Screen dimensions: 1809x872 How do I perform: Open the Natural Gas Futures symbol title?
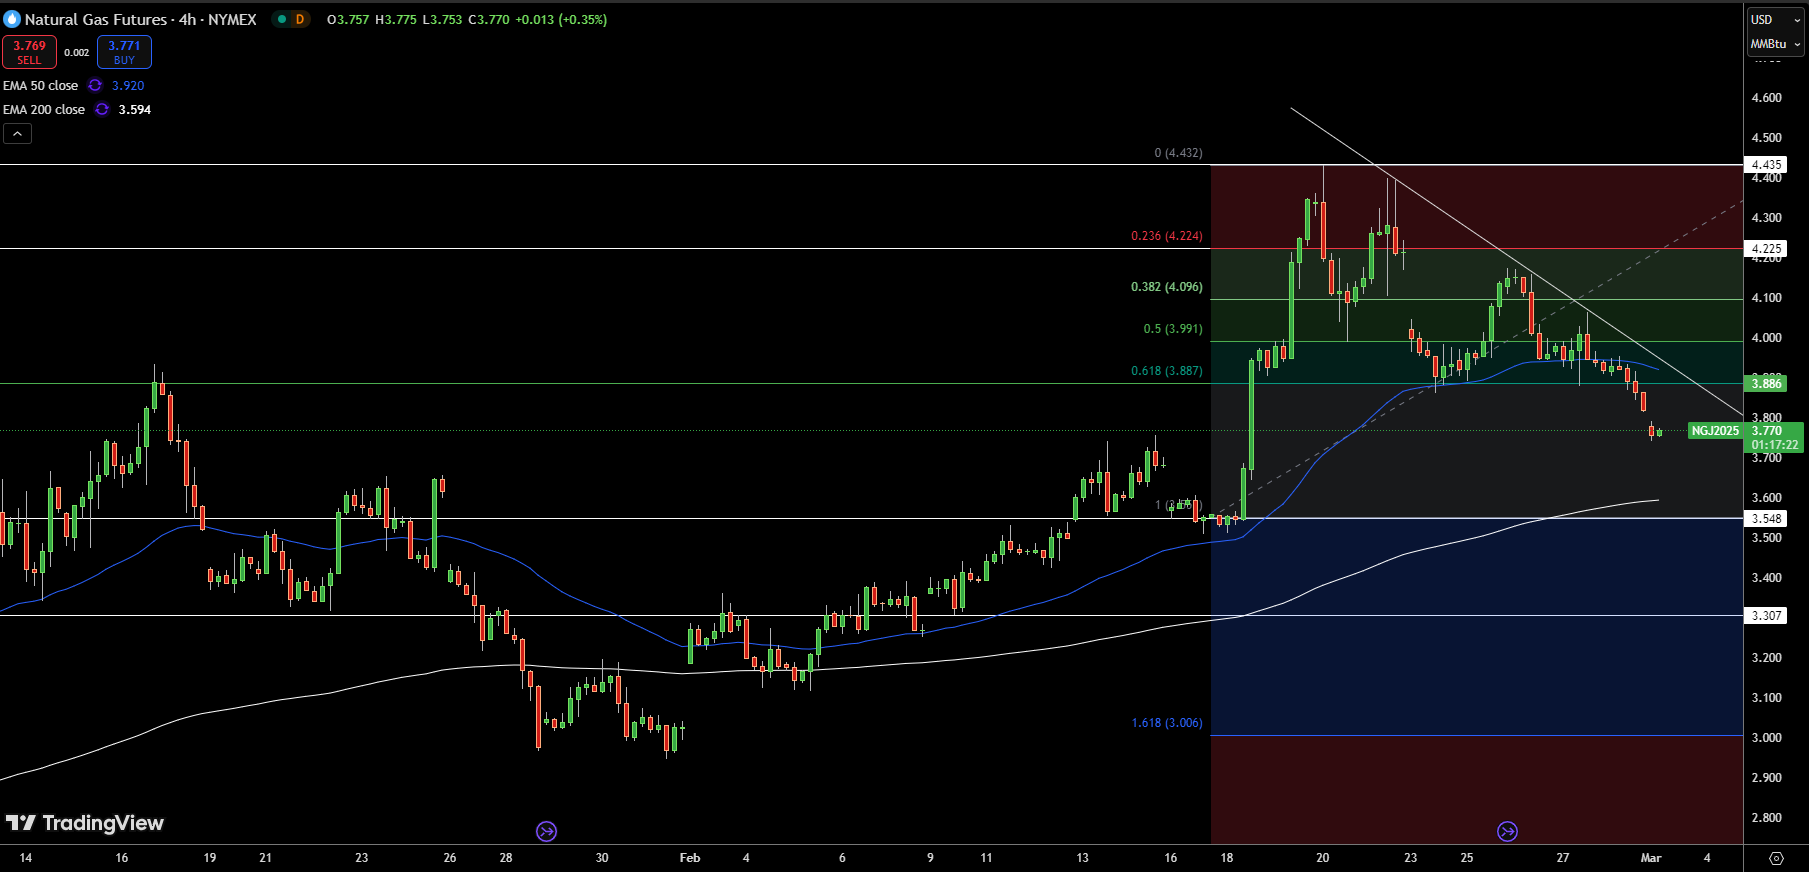140,19
